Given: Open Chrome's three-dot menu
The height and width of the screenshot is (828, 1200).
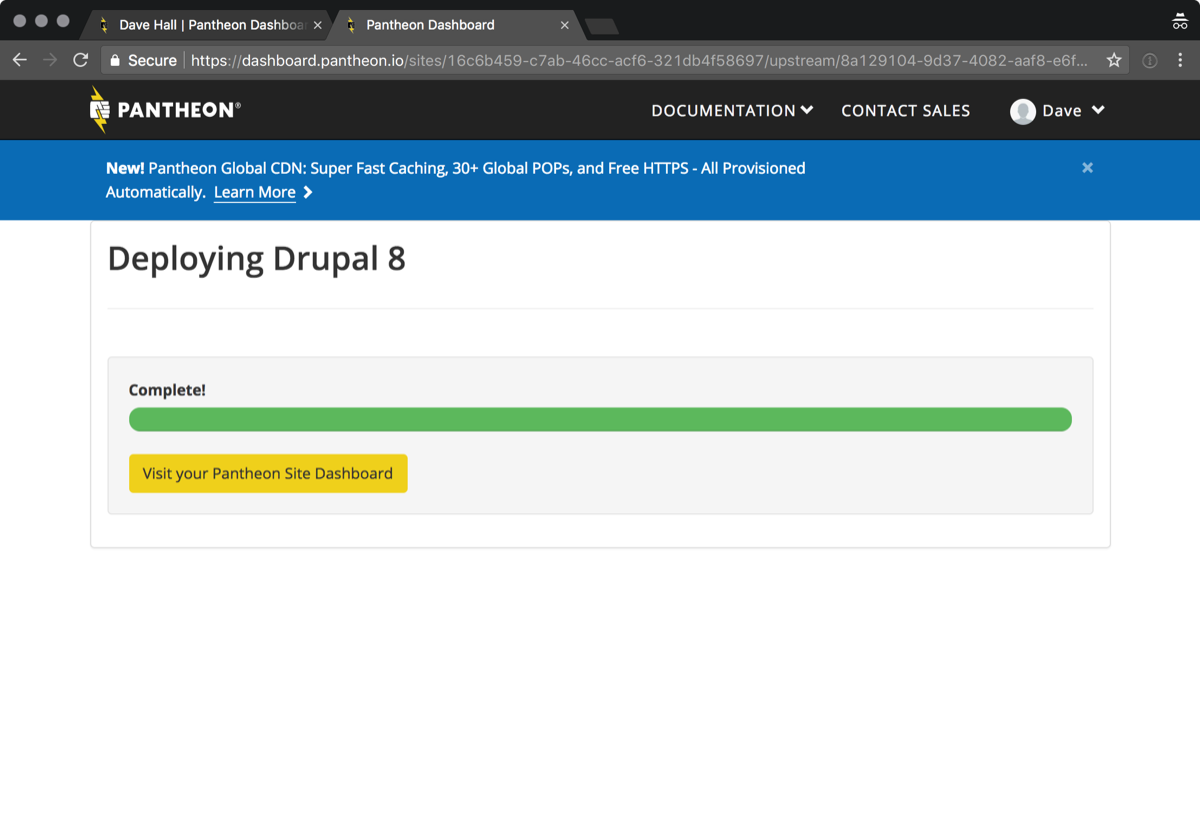Looking at the screenshot, I should tap(1180, 61).
